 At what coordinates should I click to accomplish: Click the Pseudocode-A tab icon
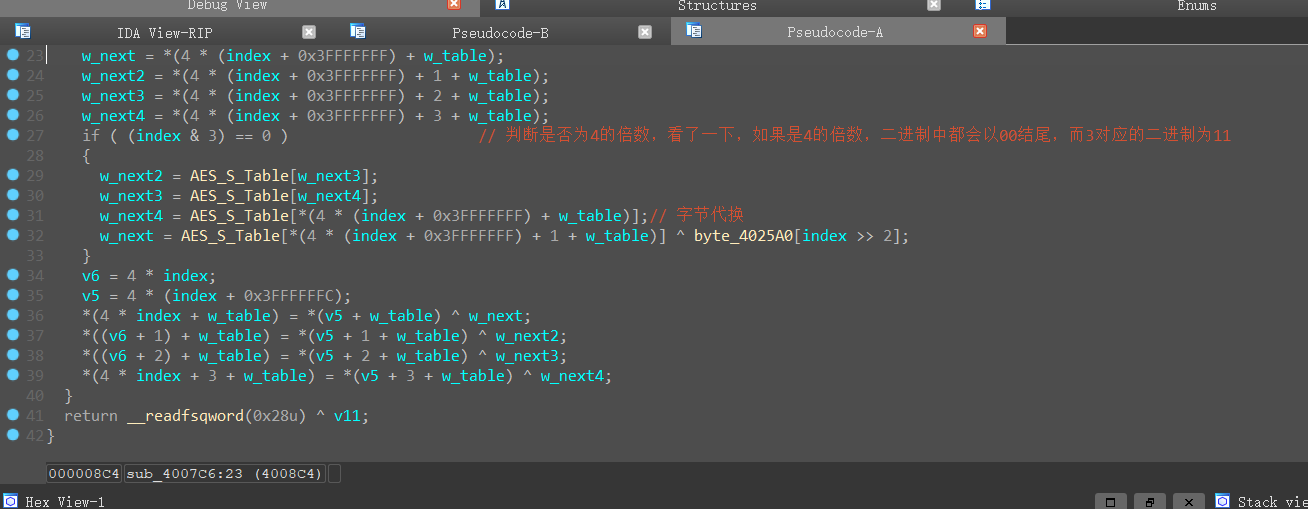(693, 31)
